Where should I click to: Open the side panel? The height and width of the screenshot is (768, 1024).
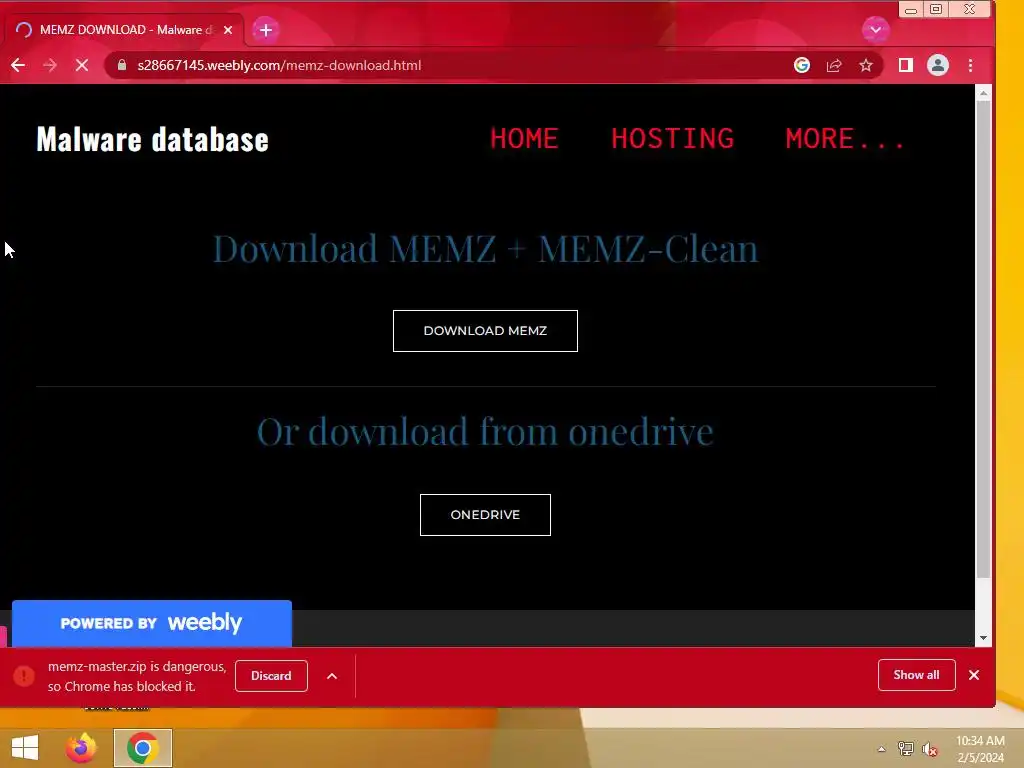click(x=906, y=65)
